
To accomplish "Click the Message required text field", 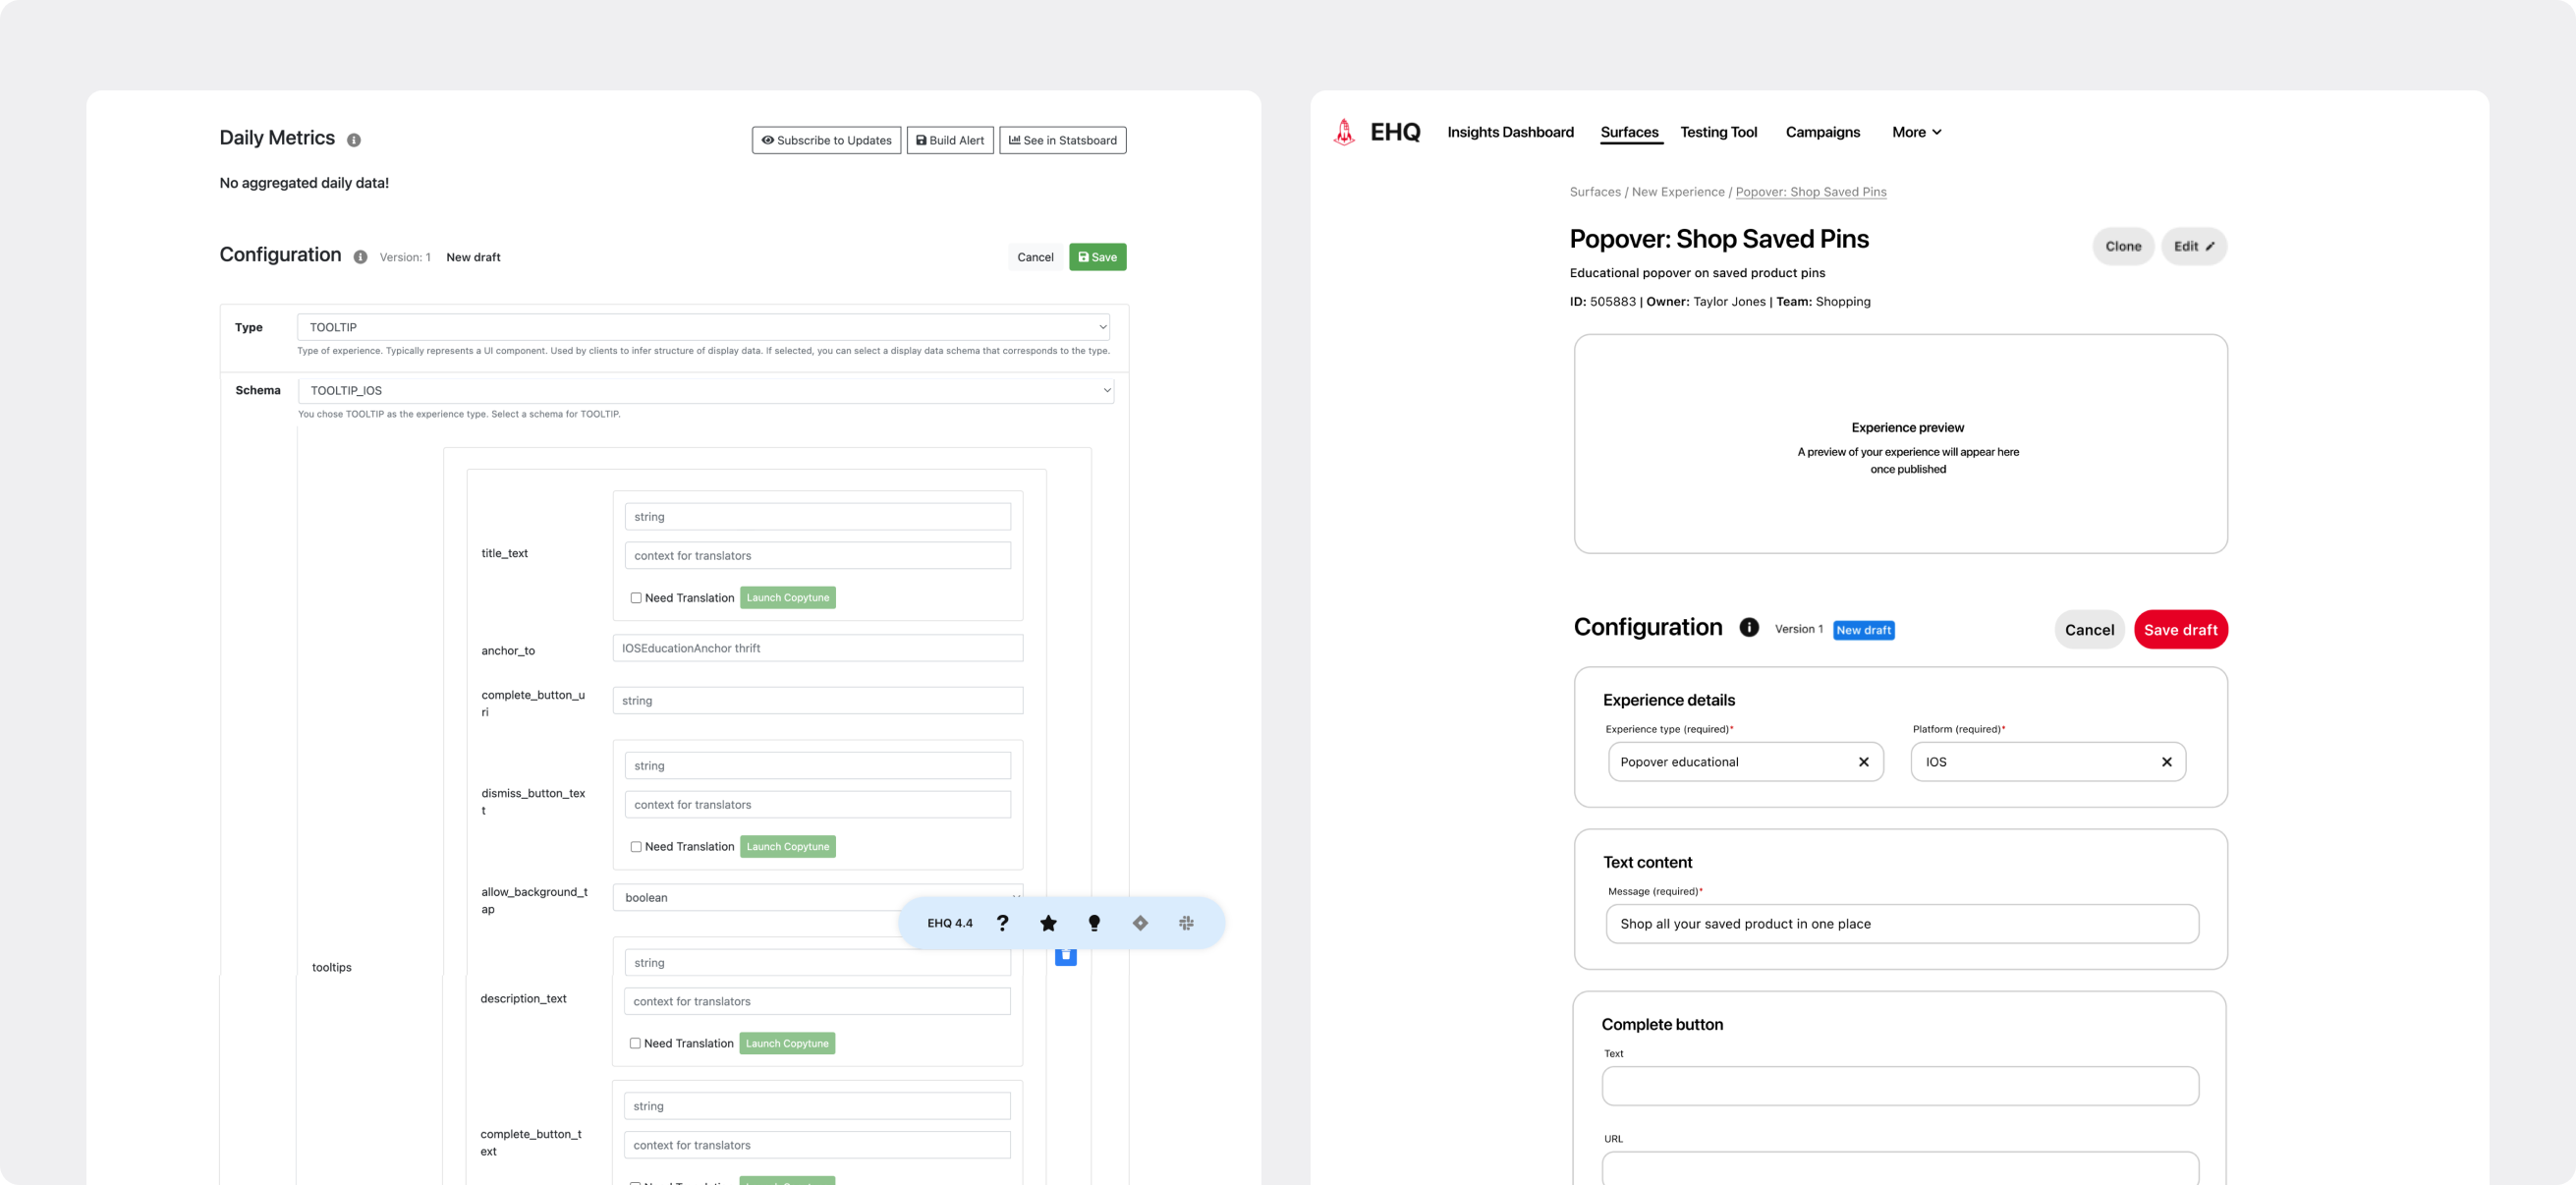I will 1902,924.
